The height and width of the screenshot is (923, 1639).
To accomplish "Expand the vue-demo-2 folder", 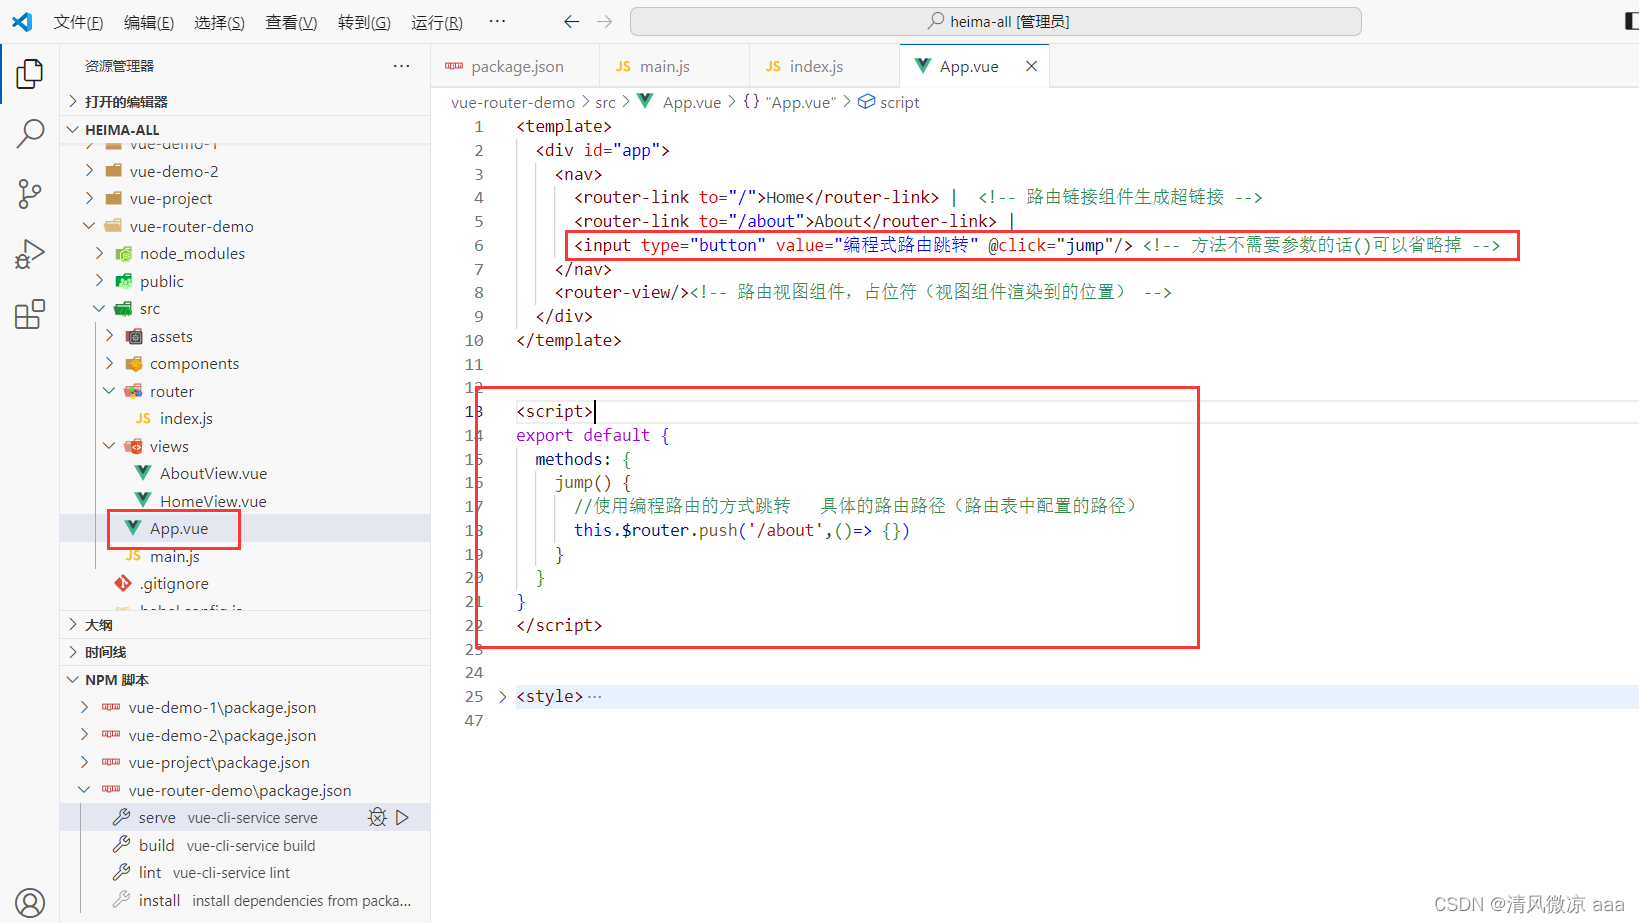I will pyautogui.click(x=245, y=171).
